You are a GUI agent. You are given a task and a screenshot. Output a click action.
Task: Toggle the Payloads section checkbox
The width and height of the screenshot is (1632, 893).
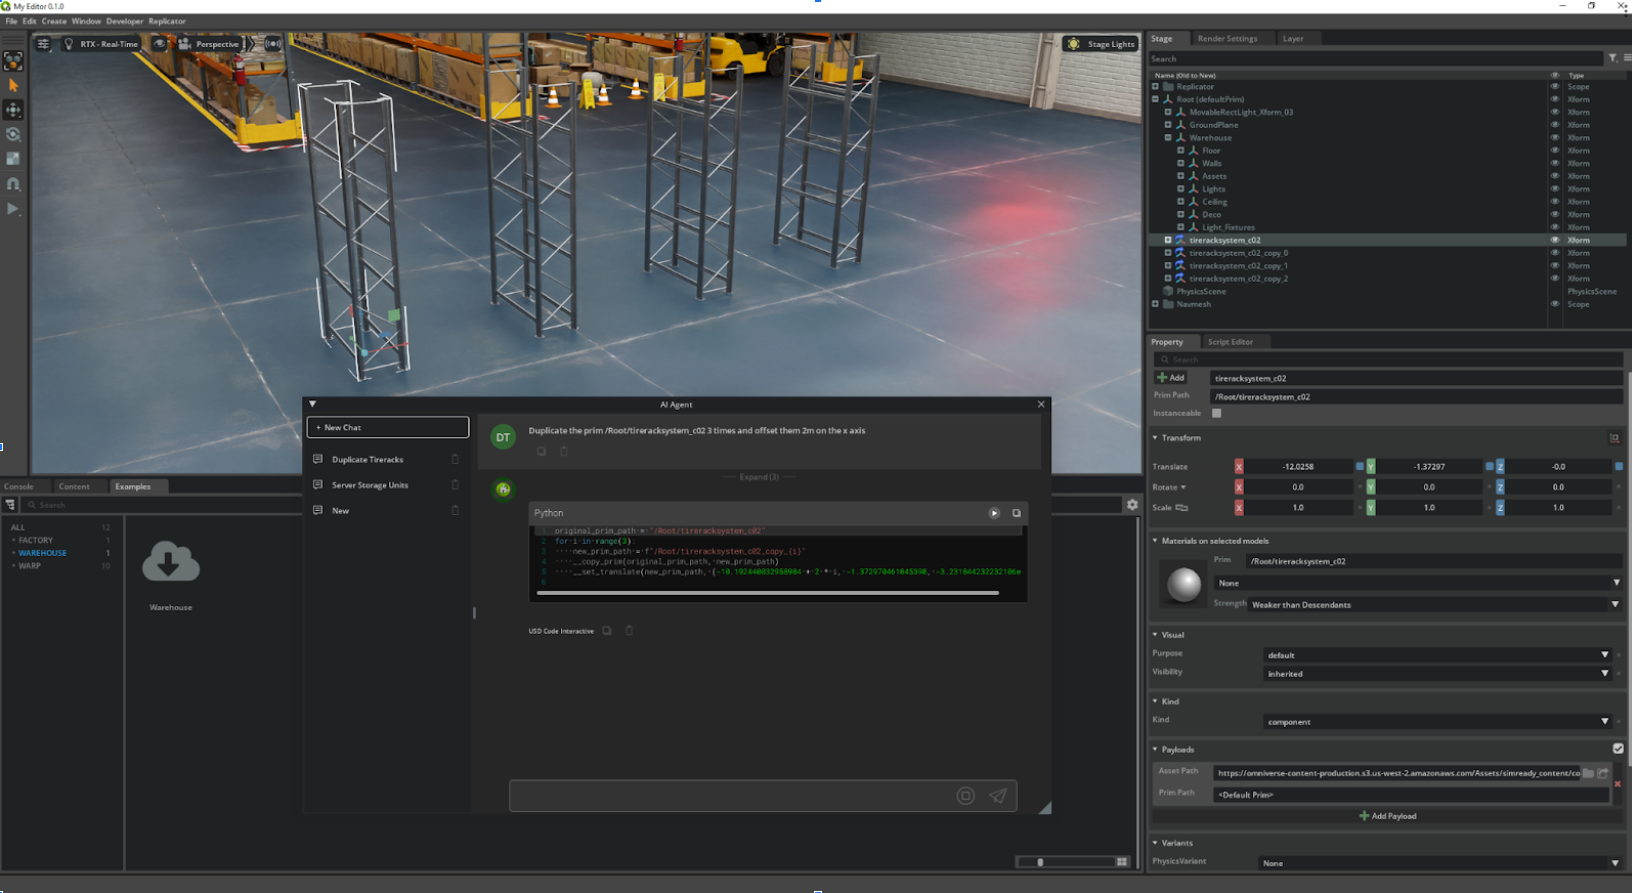[x=1618, y=749]
